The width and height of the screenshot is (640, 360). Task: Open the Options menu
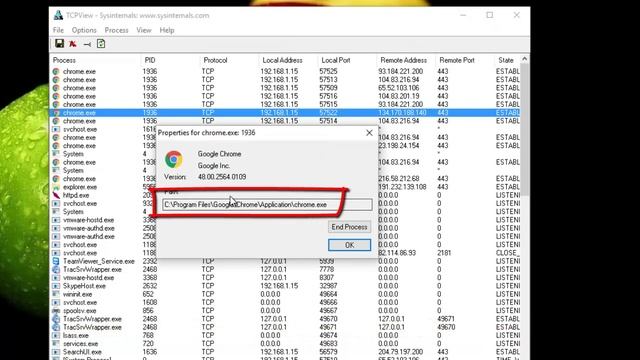pyautogui.click(x=84, y=30)
